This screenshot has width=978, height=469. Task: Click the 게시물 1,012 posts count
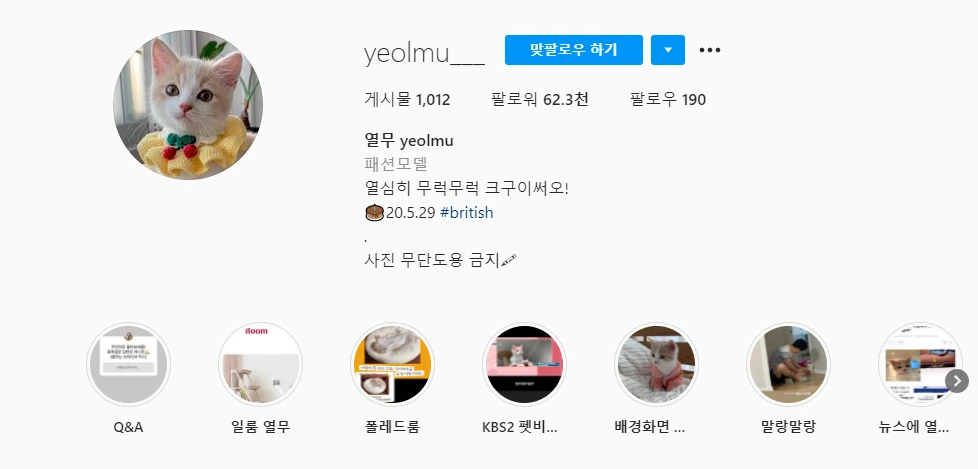click(x=407, y=99)
